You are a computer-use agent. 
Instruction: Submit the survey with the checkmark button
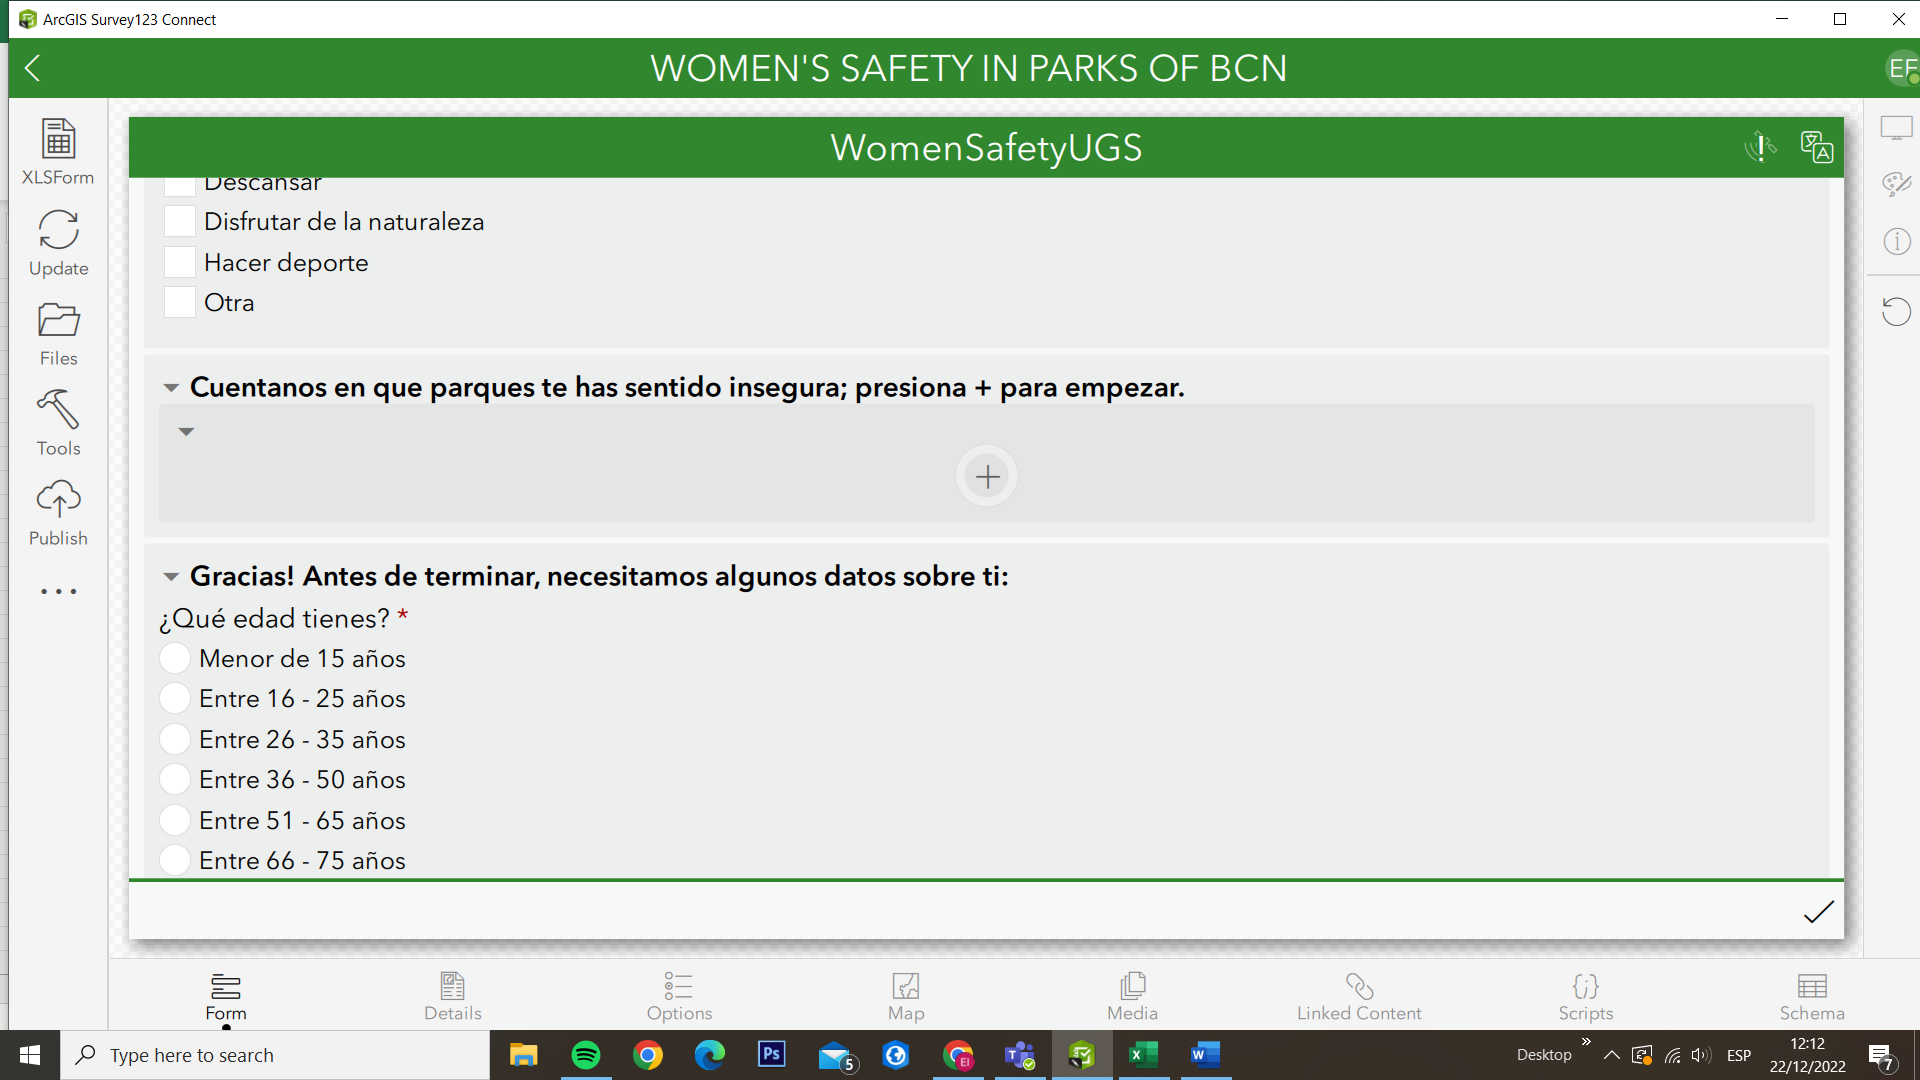click(x=1819, y=911)
